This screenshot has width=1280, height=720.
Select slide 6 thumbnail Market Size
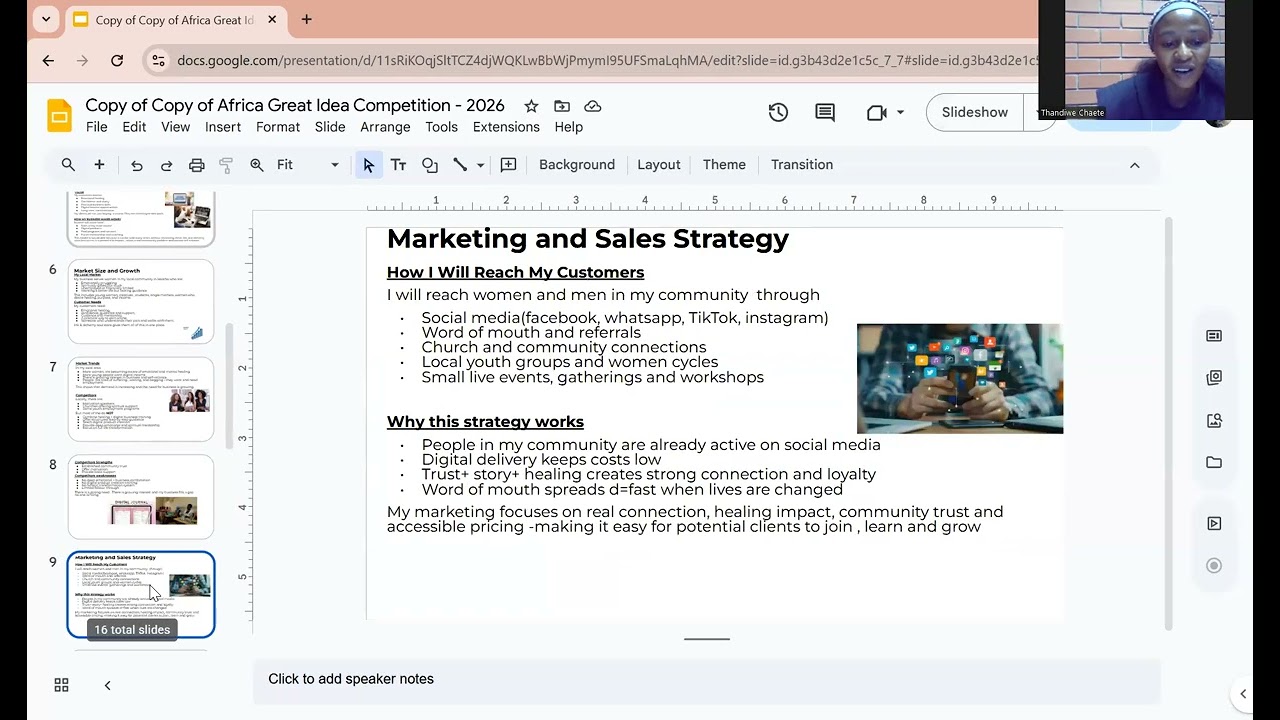(141, 301)
